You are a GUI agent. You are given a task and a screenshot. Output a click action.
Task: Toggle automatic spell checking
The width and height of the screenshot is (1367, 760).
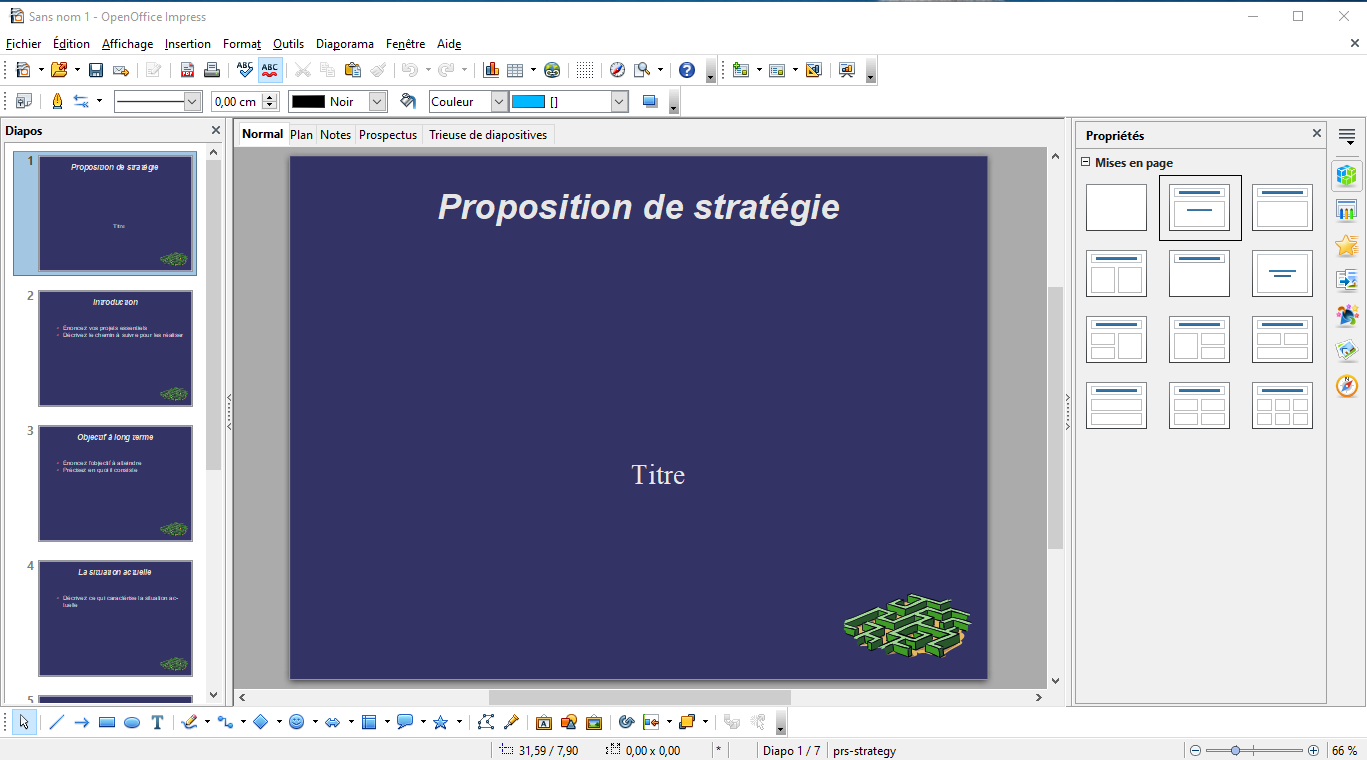click(x=270, y=70)
